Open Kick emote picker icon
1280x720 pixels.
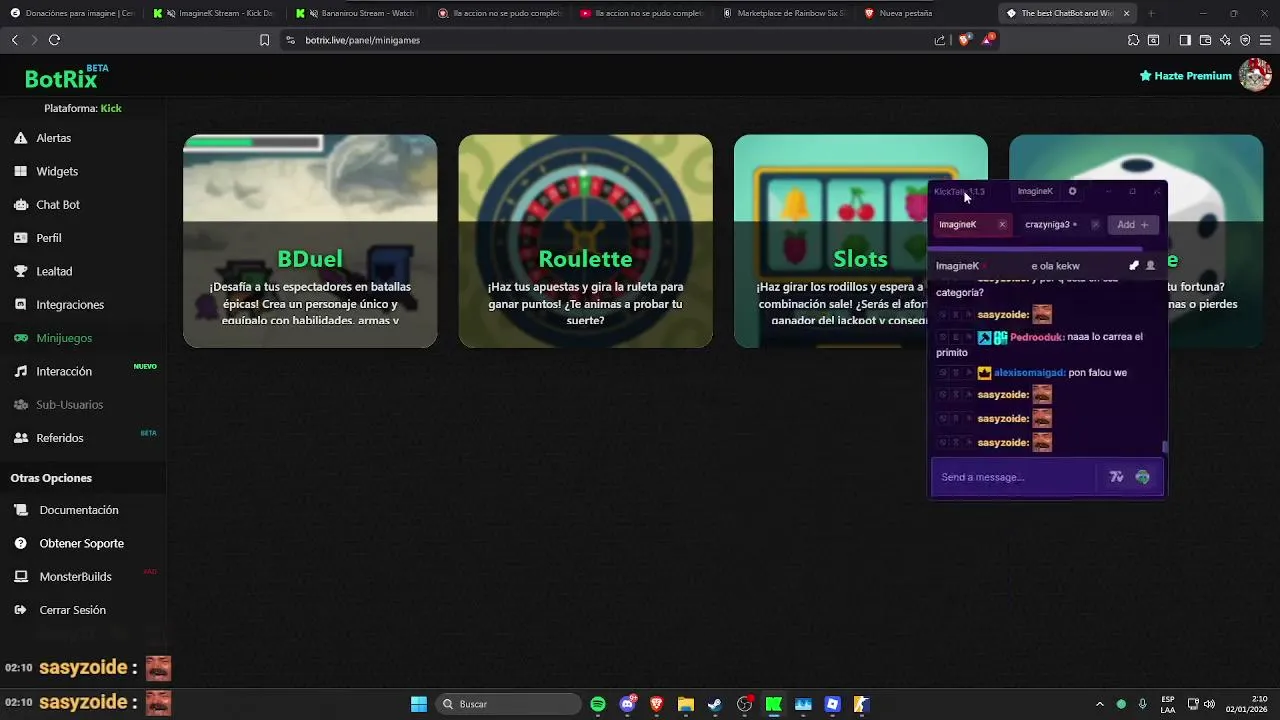tap(1142, 477)
